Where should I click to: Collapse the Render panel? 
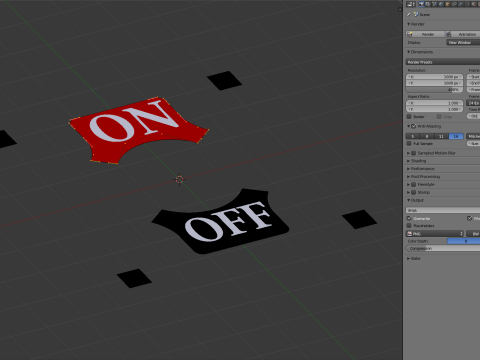coord(409,24)
